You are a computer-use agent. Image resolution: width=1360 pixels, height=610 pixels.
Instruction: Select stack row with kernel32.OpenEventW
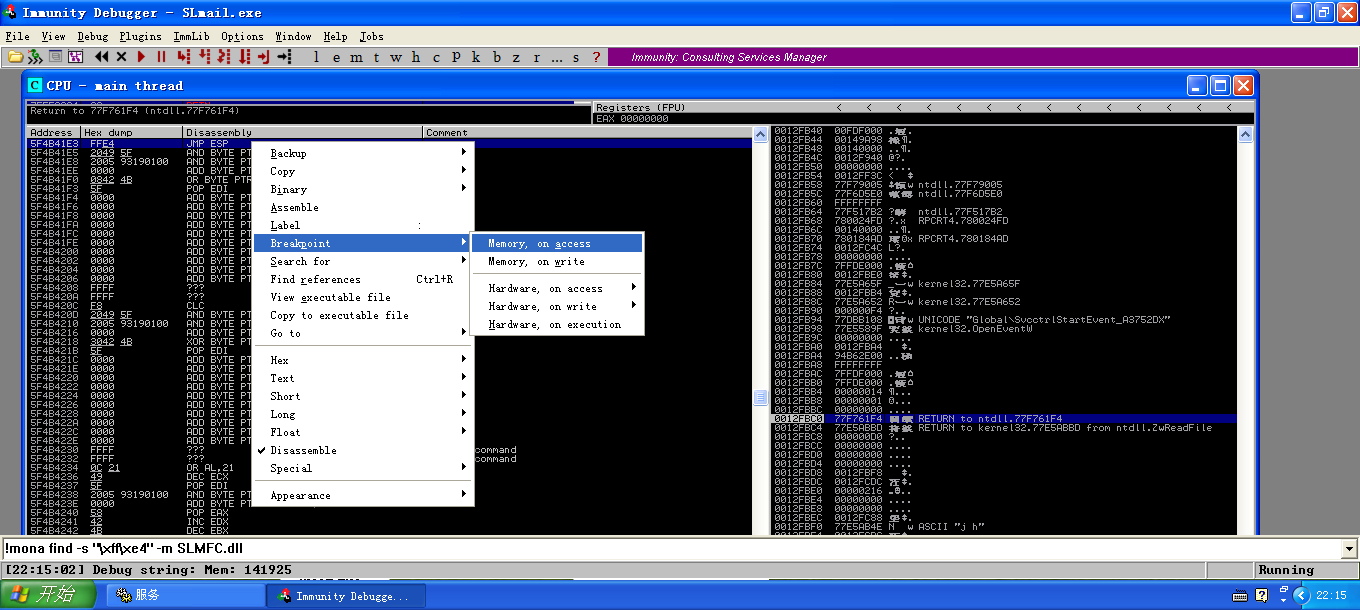[1004, 328]
